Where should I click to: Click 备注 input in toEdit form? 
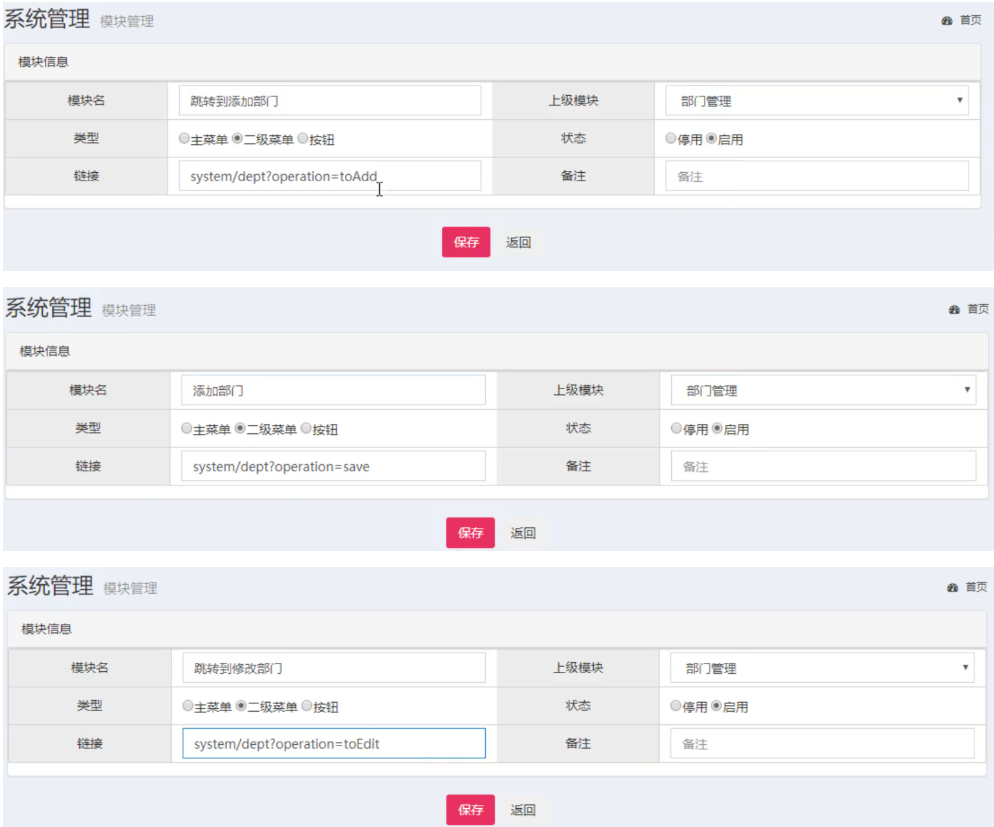click(x=822, y=743)
